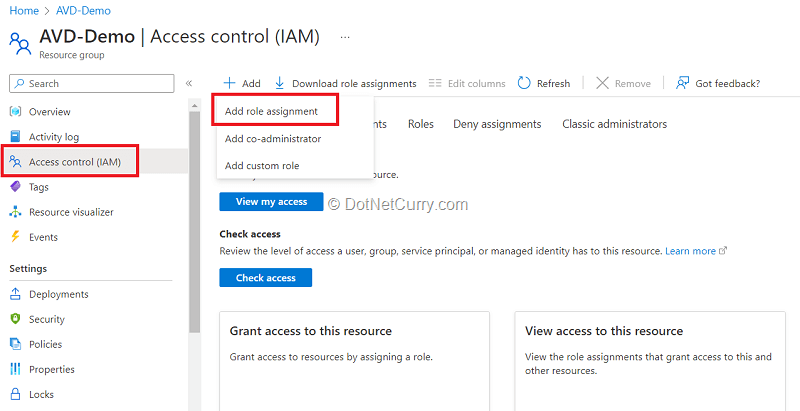Click the Got feedback? label
800x411 pixels.
(728, 83)
